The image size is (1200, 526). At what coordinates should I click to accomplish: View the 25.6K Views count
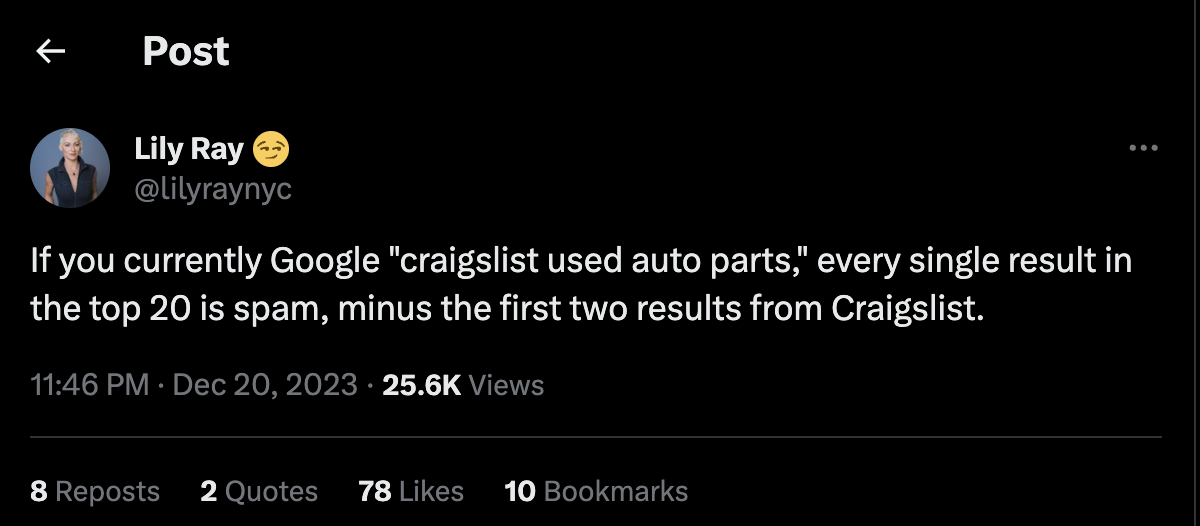tap(463, 384)
